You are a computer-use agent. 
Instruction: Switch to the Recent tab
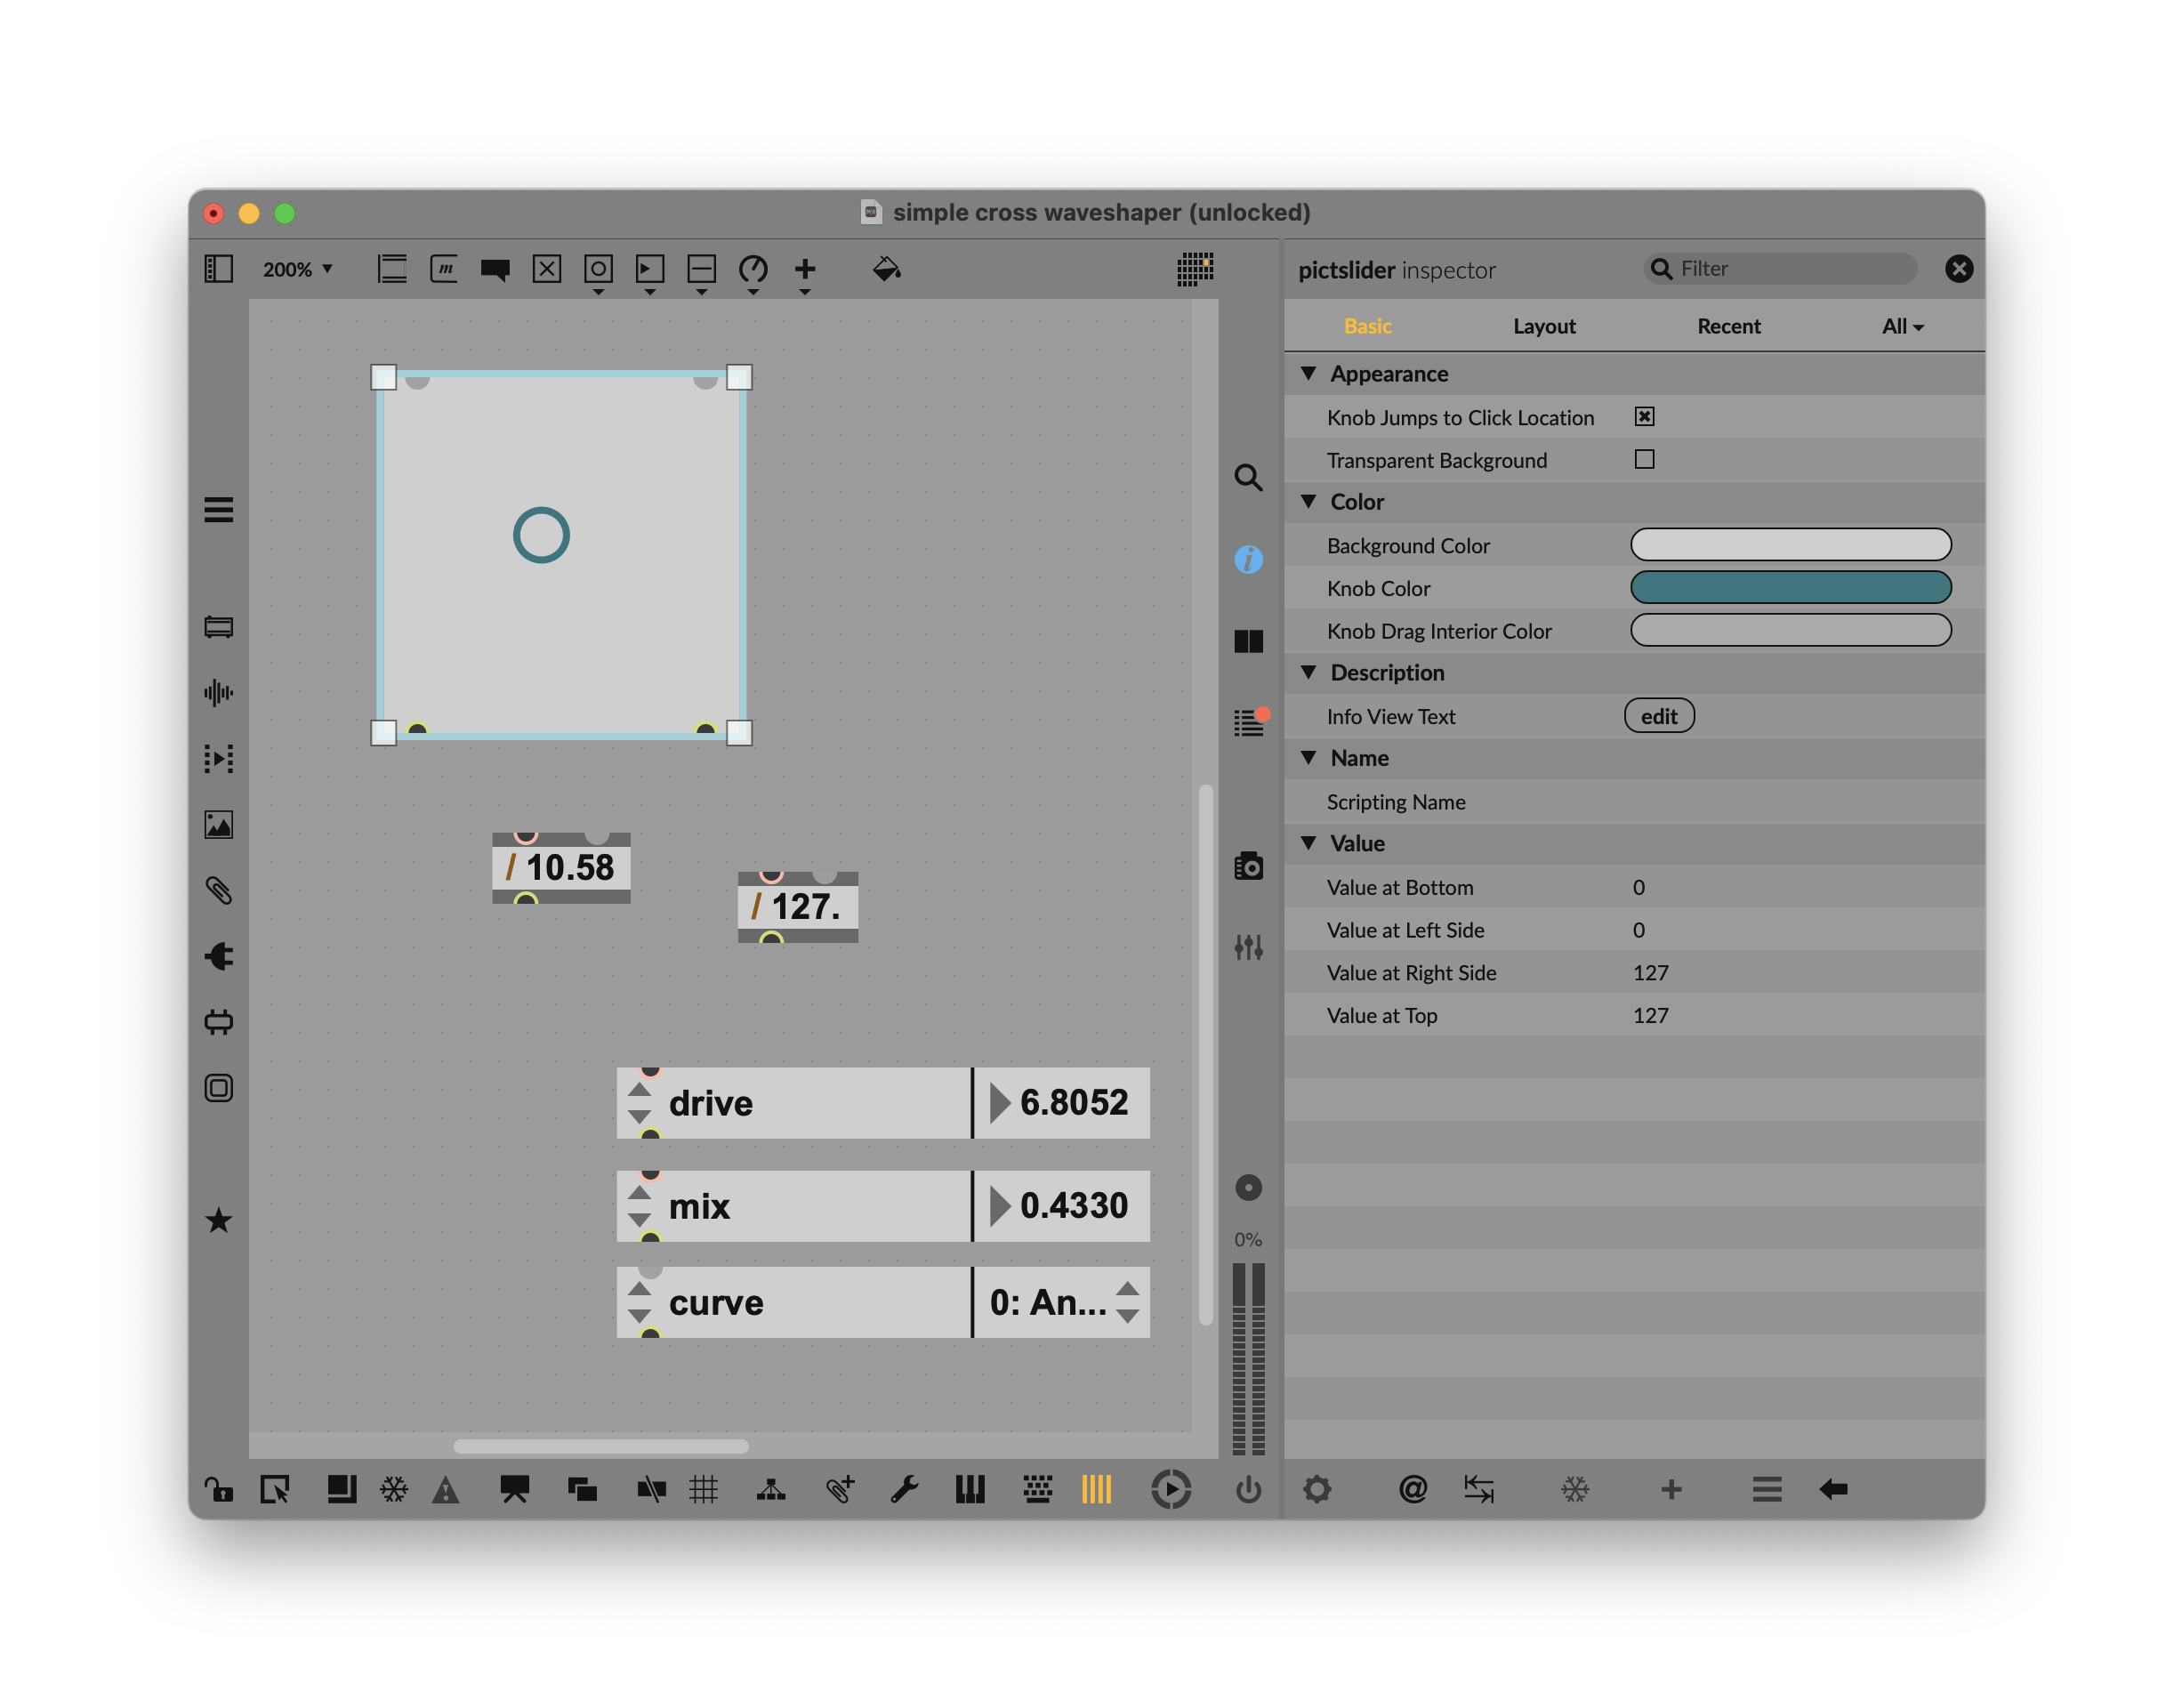click(x=1728, y=326)
